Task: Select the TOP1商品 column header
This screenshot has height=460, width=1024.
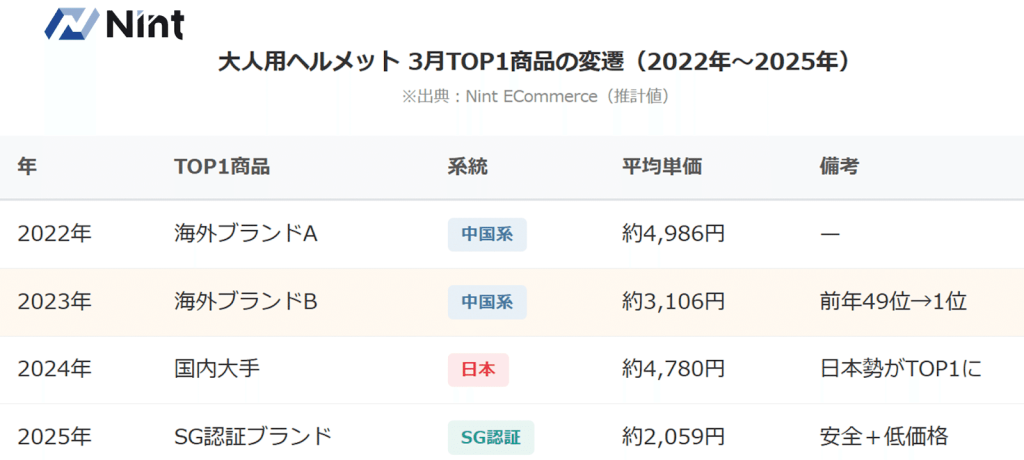Action: click(221, 167)
